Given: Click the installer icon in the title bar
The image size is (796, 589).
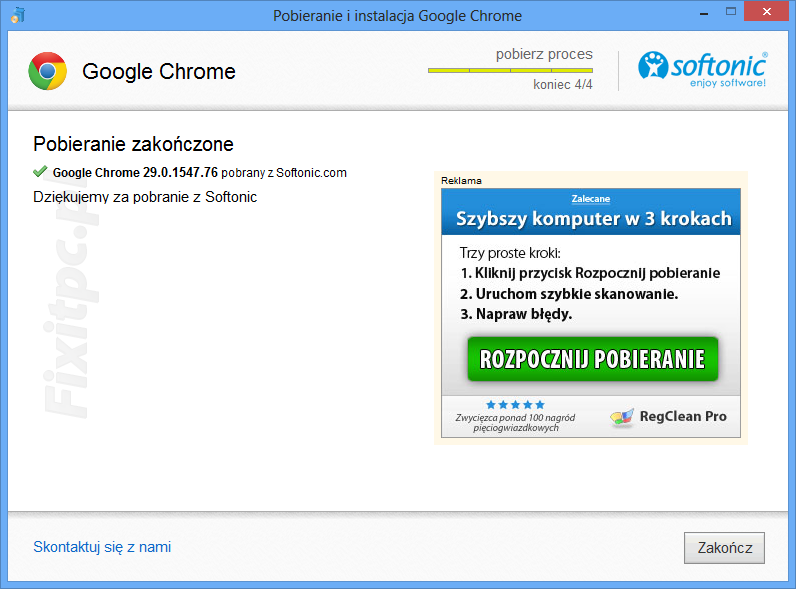Looking at the screenshot, I should tap(18, 15).
